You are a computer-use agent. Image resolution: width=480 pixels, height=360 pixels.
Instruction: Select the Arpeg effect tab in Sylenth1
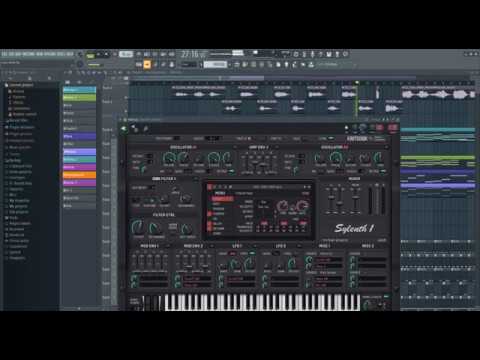point(222,199)
